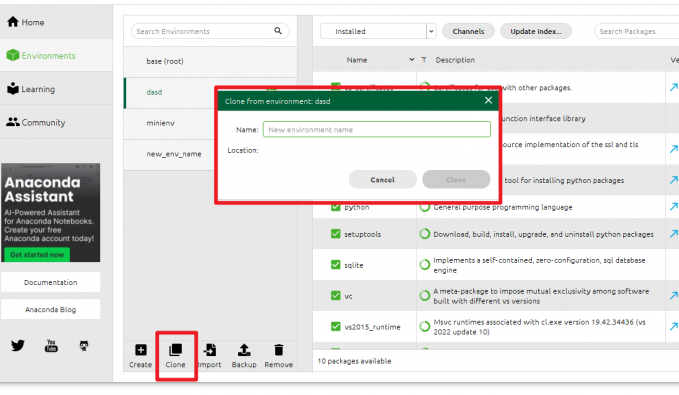The height and width of the screenshot is (395, 679).
Task: Click the T column header
Action: pos(424,60)
